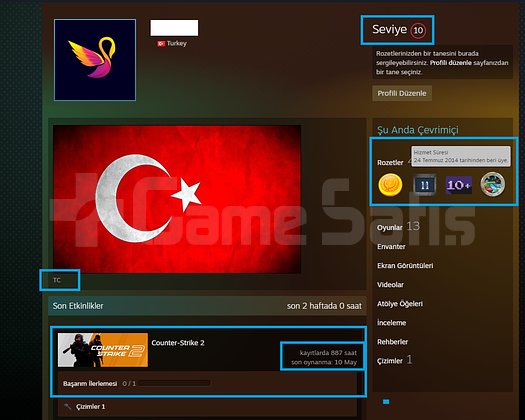Screen dimensions: 525x420
Task: Click the Son Etkinlikler header
Action: 78,306
